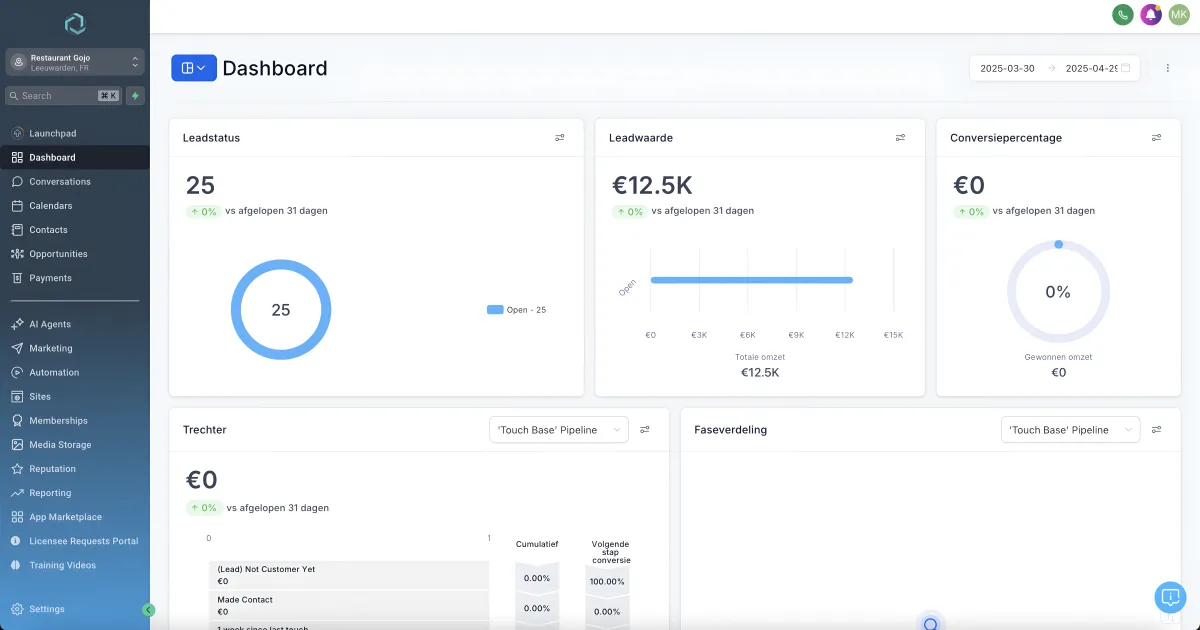
Task: Click the 'Open - 25' legend color swatch
Action: pyautogui.click(x=495, y=310)
